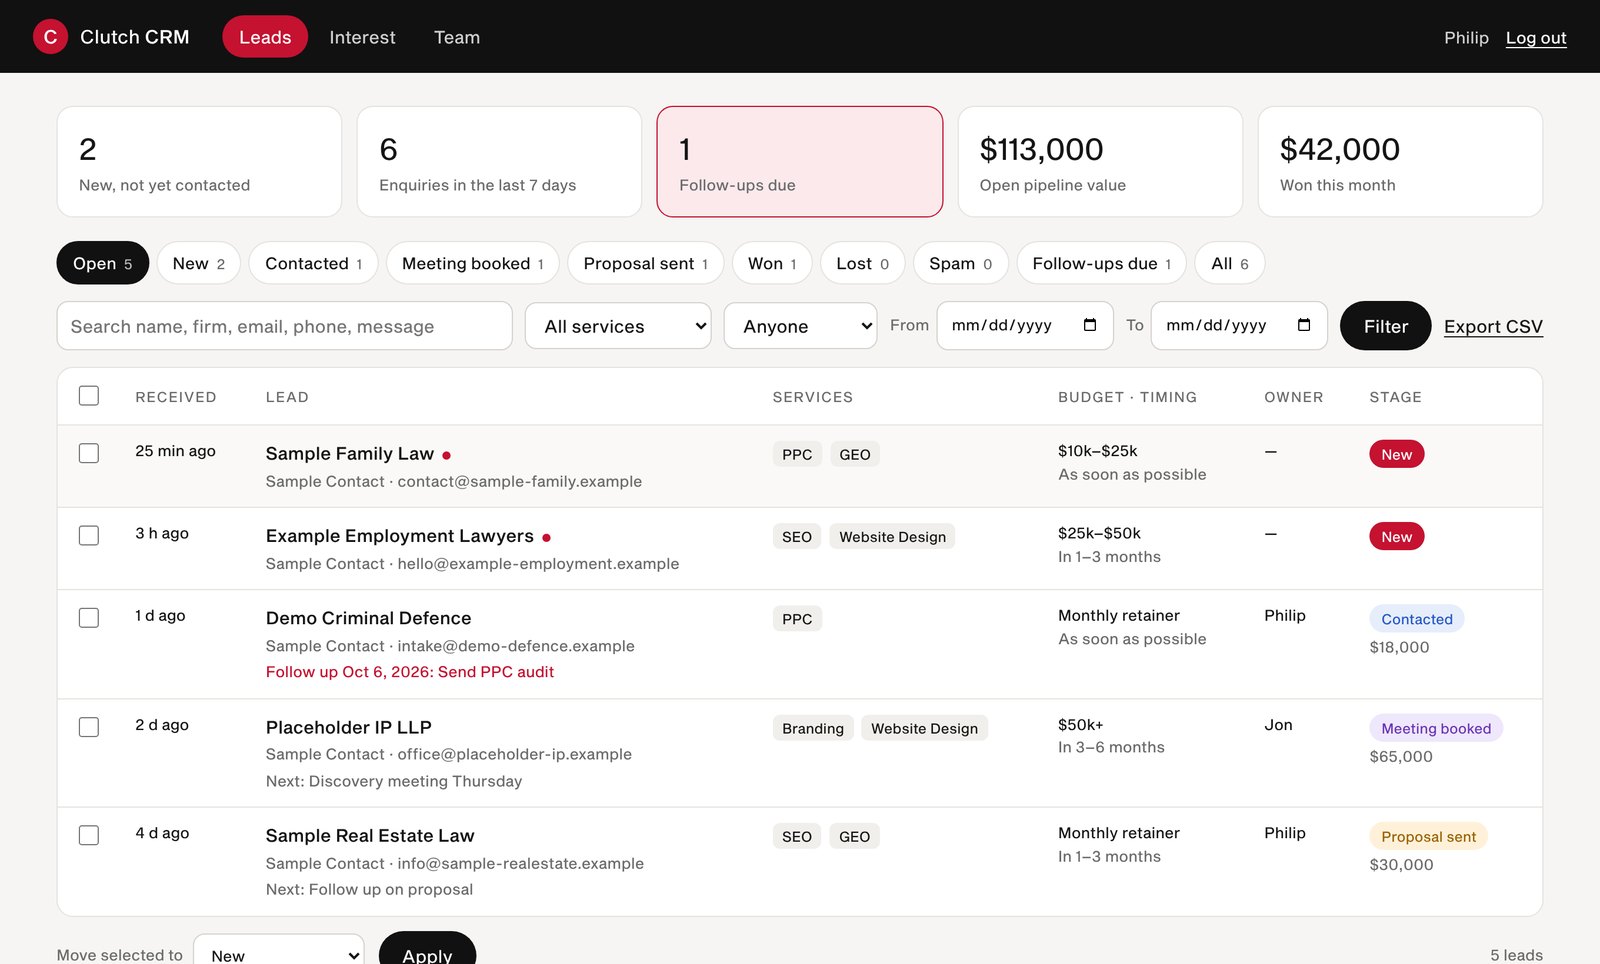Screen dimensions: 1600x964
Task: Click the Apply button
Action: coord(427,948)
